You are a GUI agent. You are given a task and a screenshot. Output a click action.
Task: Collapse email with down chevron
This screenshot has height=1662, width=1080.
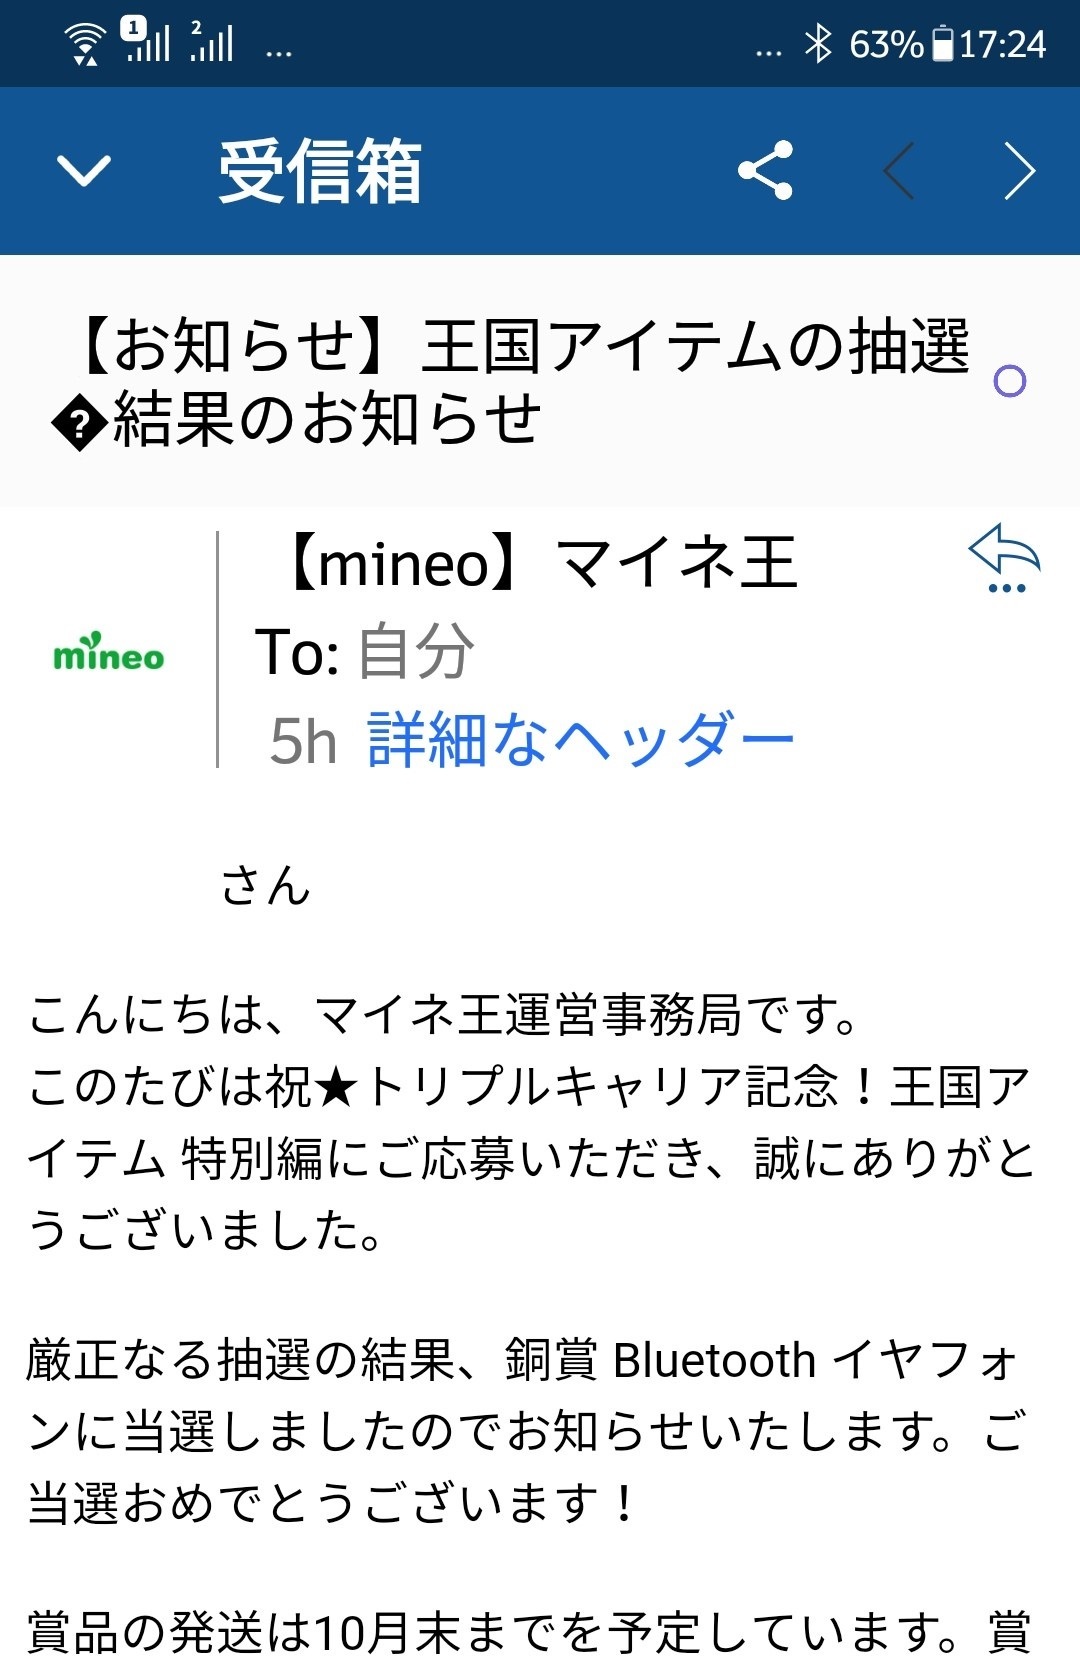(84, 170)
